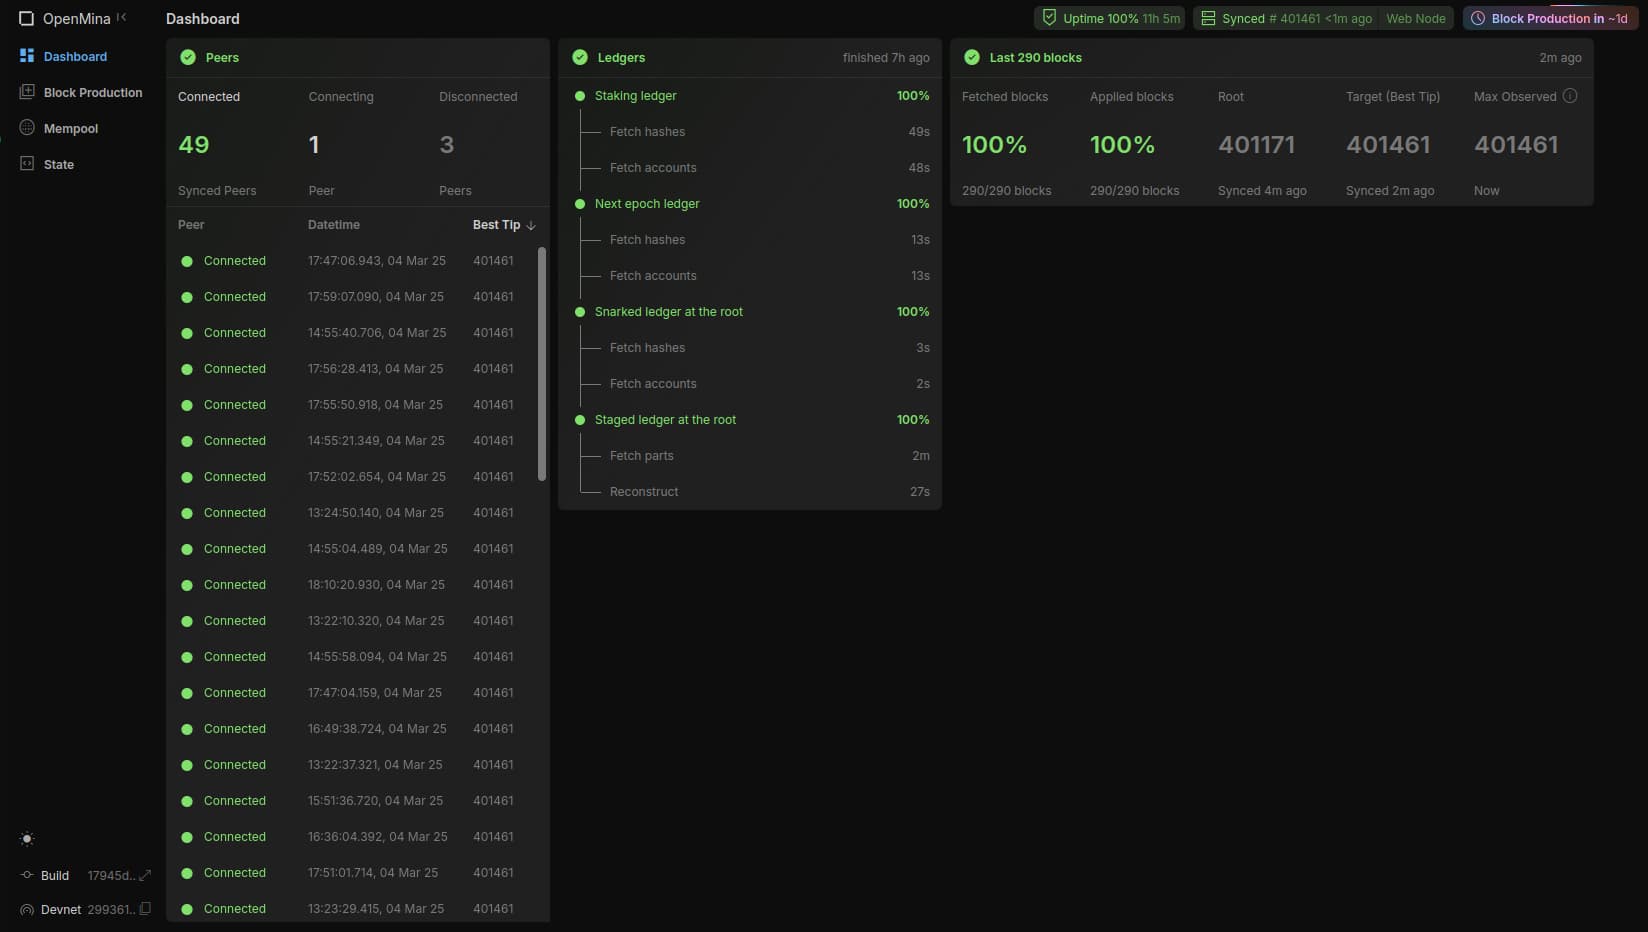The width and height of the screenshot is (1648, 932).
Task: Click the Max Observed info icon
Action: [1570, 96]
